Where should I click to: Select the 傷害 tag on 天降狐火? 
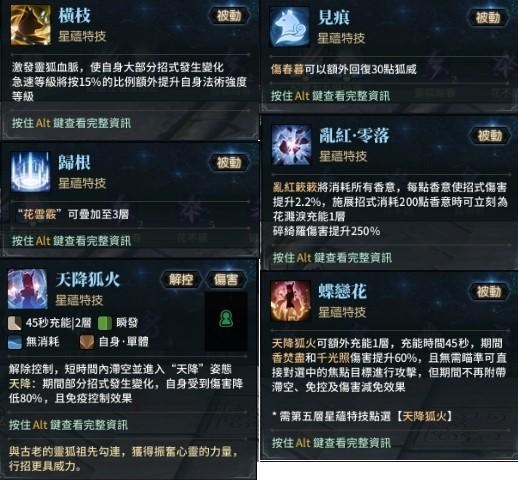click(226, 279)
